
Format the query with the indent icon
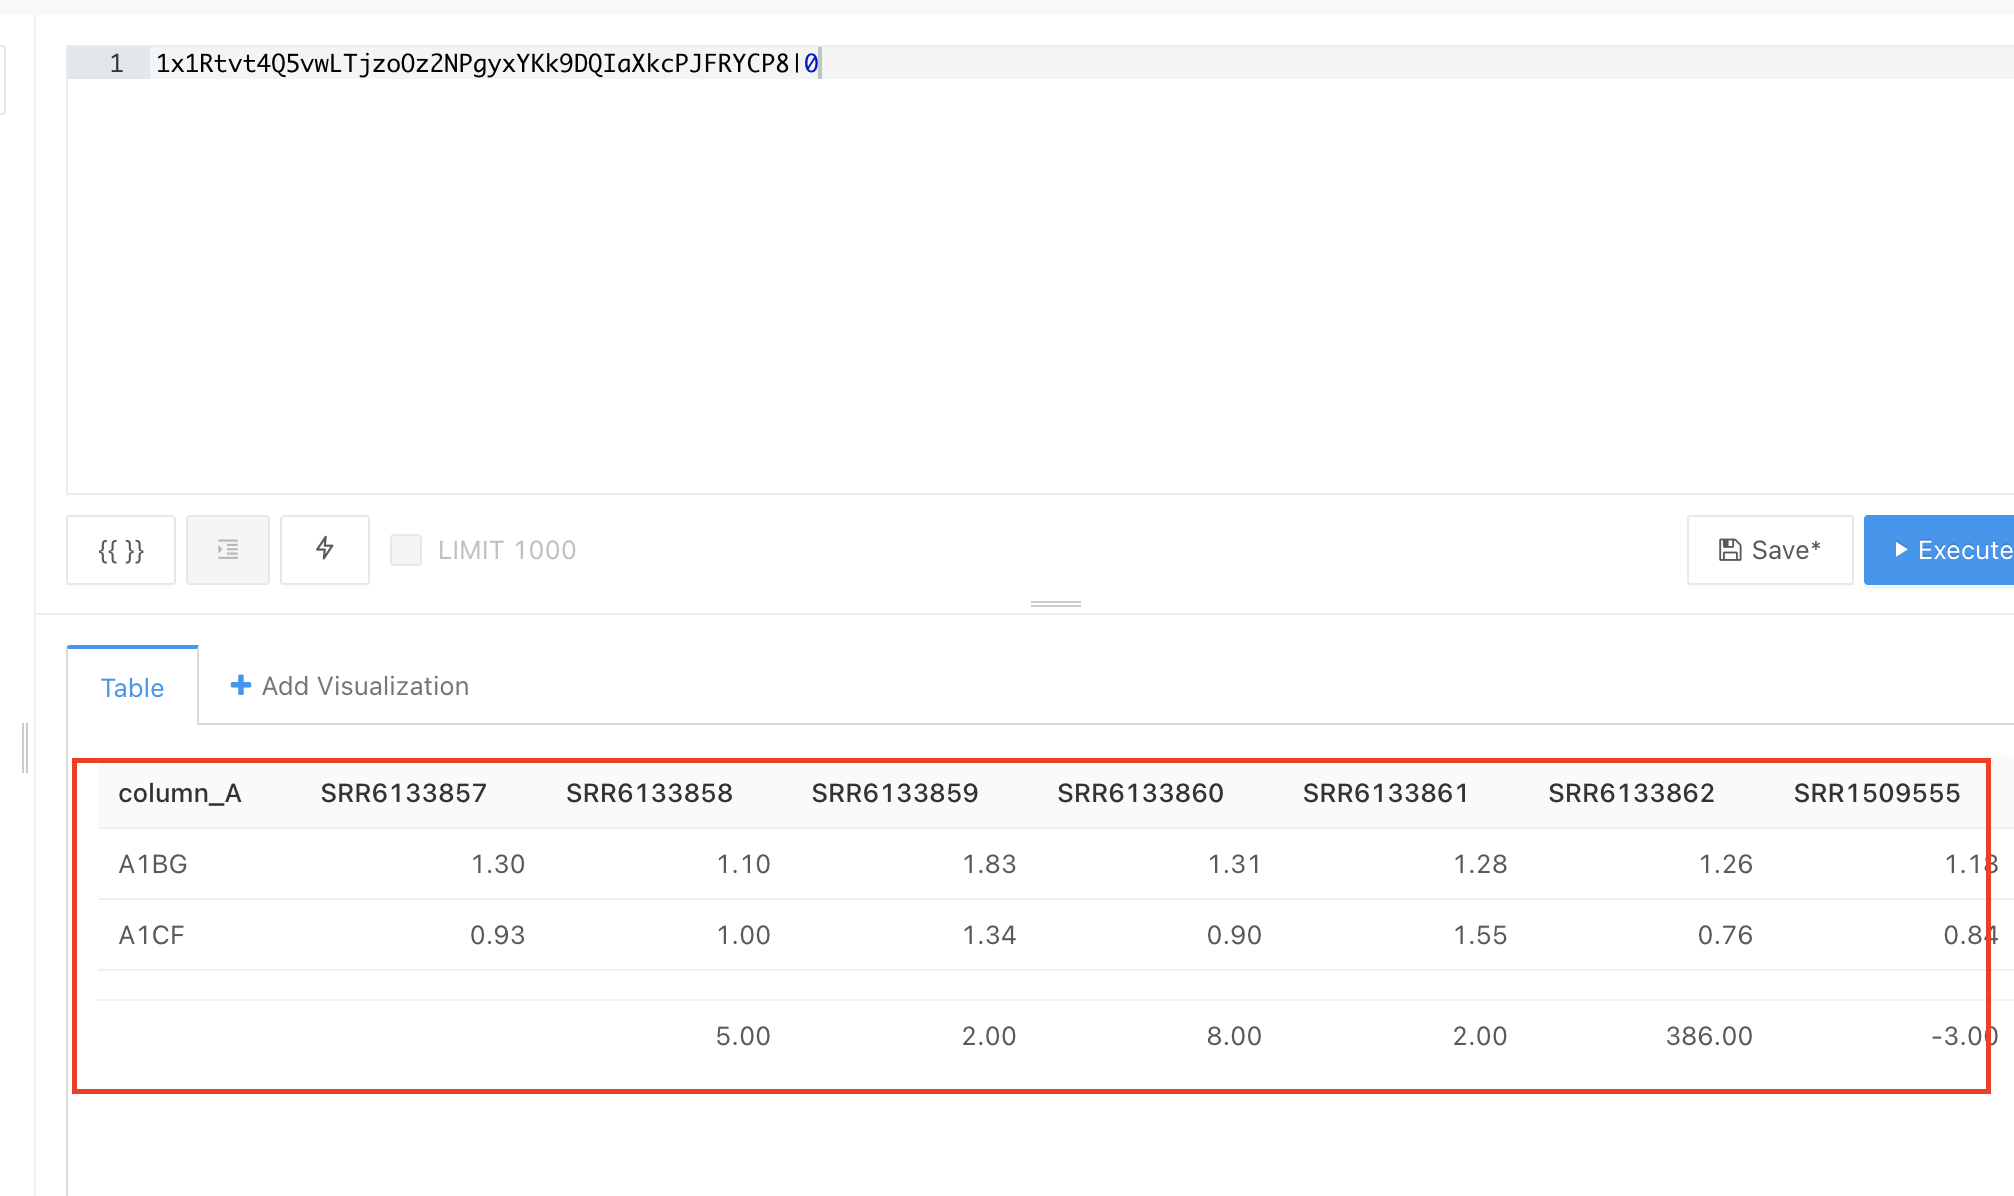pos(227,549)
